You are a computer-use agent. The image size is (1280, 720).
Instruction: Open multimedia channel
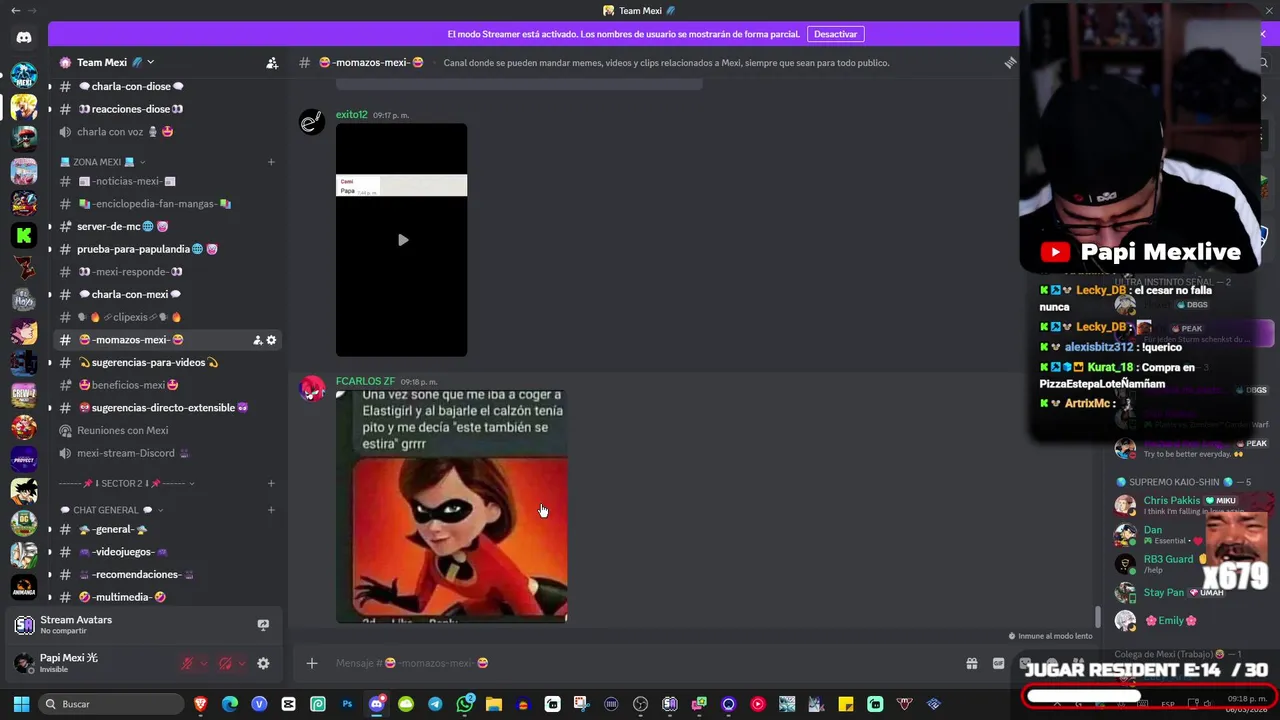pyautogui.click(x=167, y=597)
